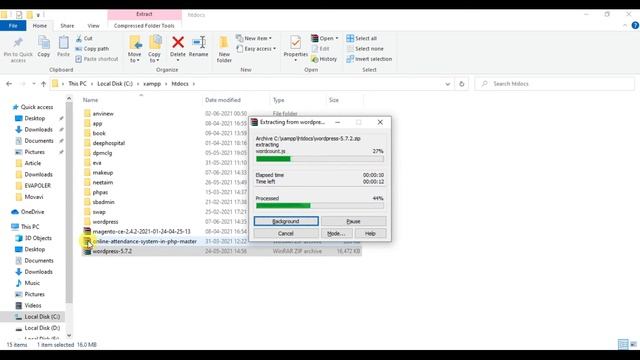Select Local Disk (C:) in navigation pane
640x360 pixels.
tap(42, 317)
